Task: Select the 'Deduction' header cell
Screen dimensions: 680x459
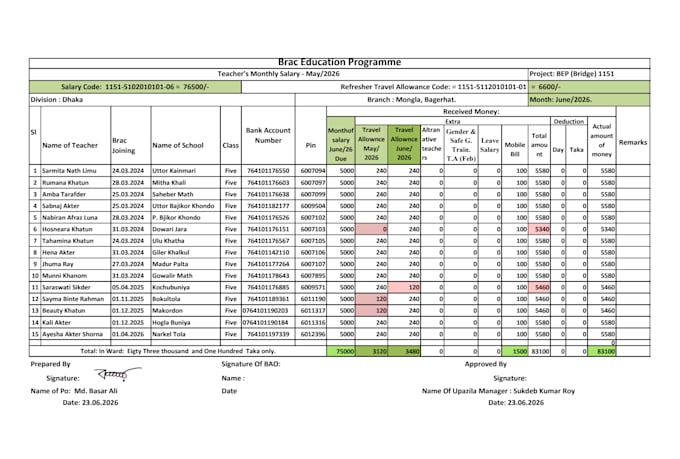Action: [569, 121]
